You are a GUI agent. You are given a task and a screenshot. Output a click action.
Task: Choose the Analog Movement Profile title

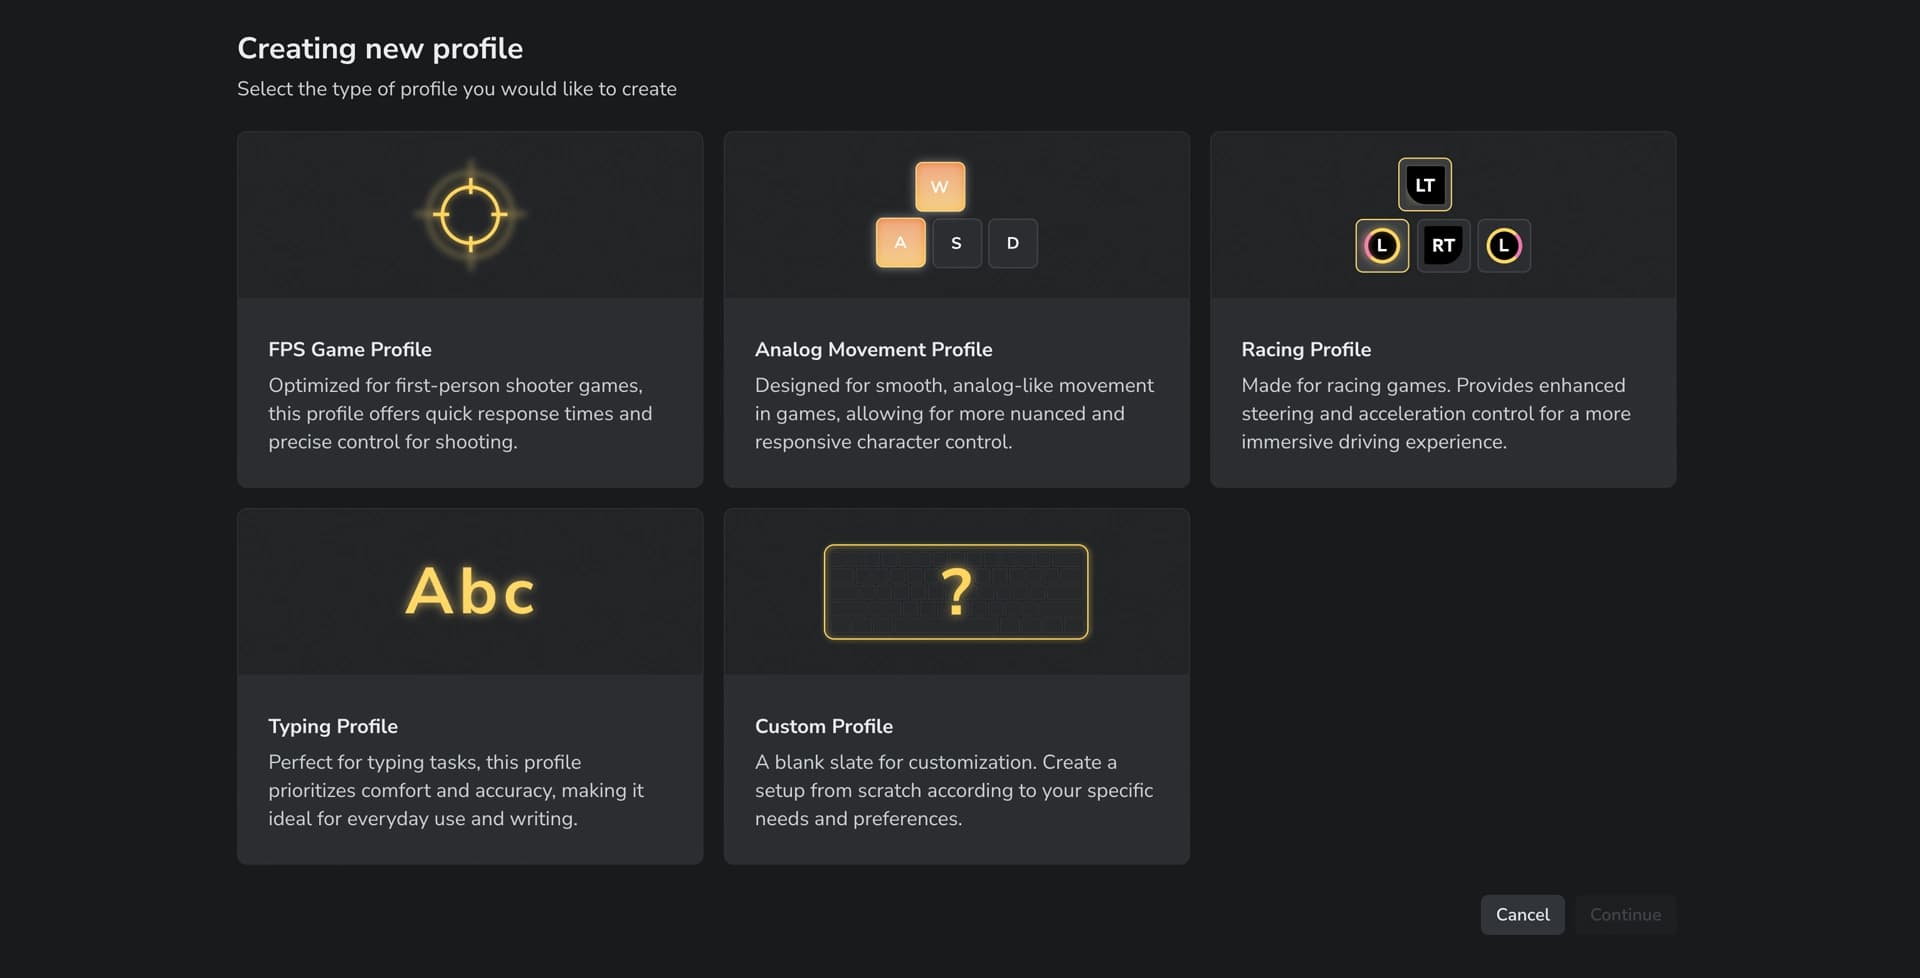point(873,349)
